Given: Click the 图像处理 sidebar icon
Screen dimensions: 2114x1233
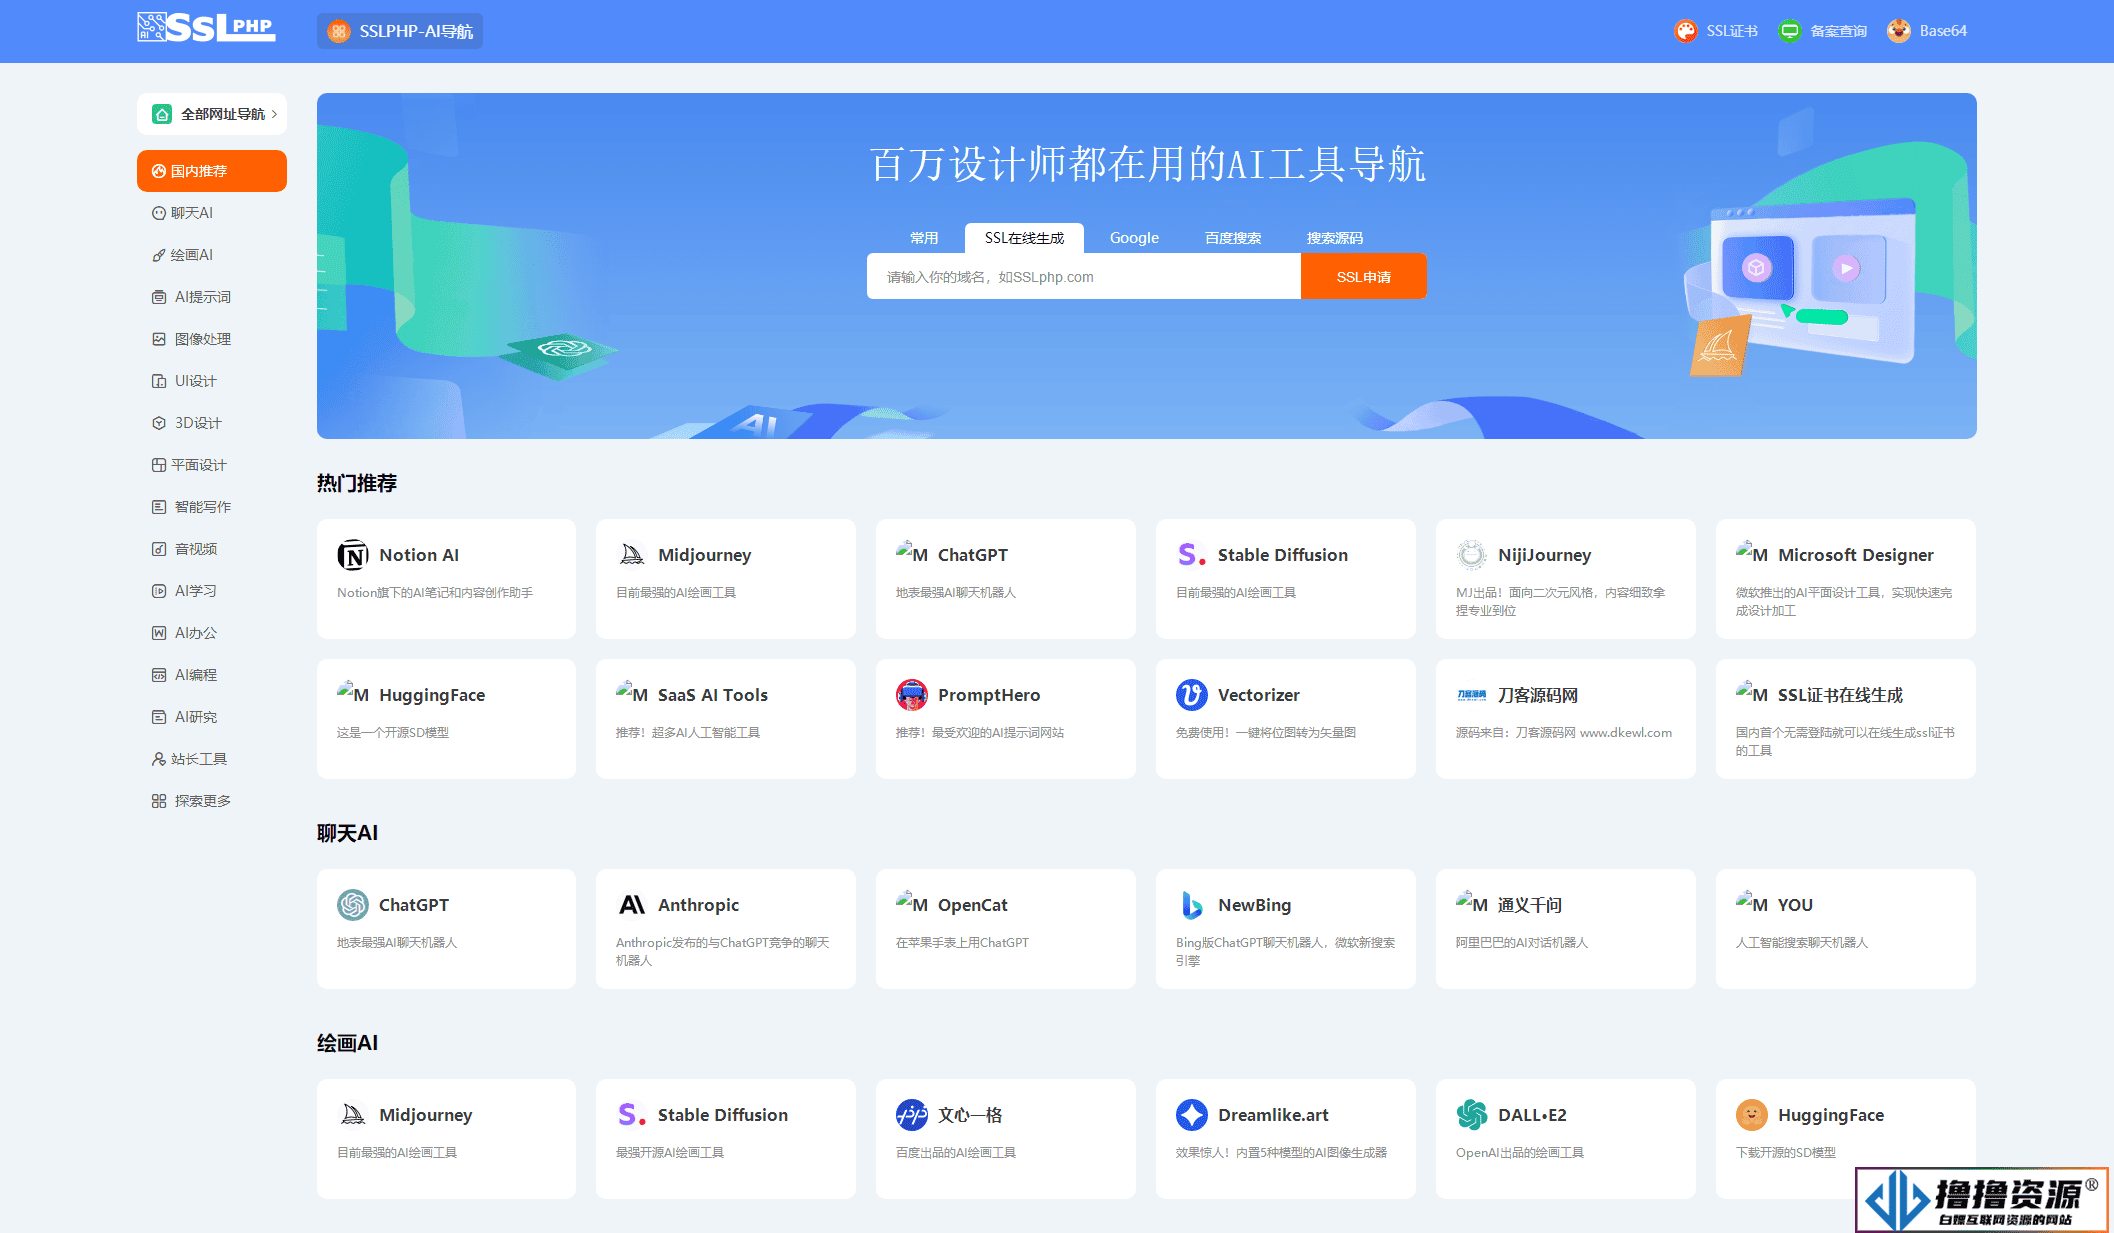Looking at the screenshot, I should pyautogui.click(x=159, y=339).
